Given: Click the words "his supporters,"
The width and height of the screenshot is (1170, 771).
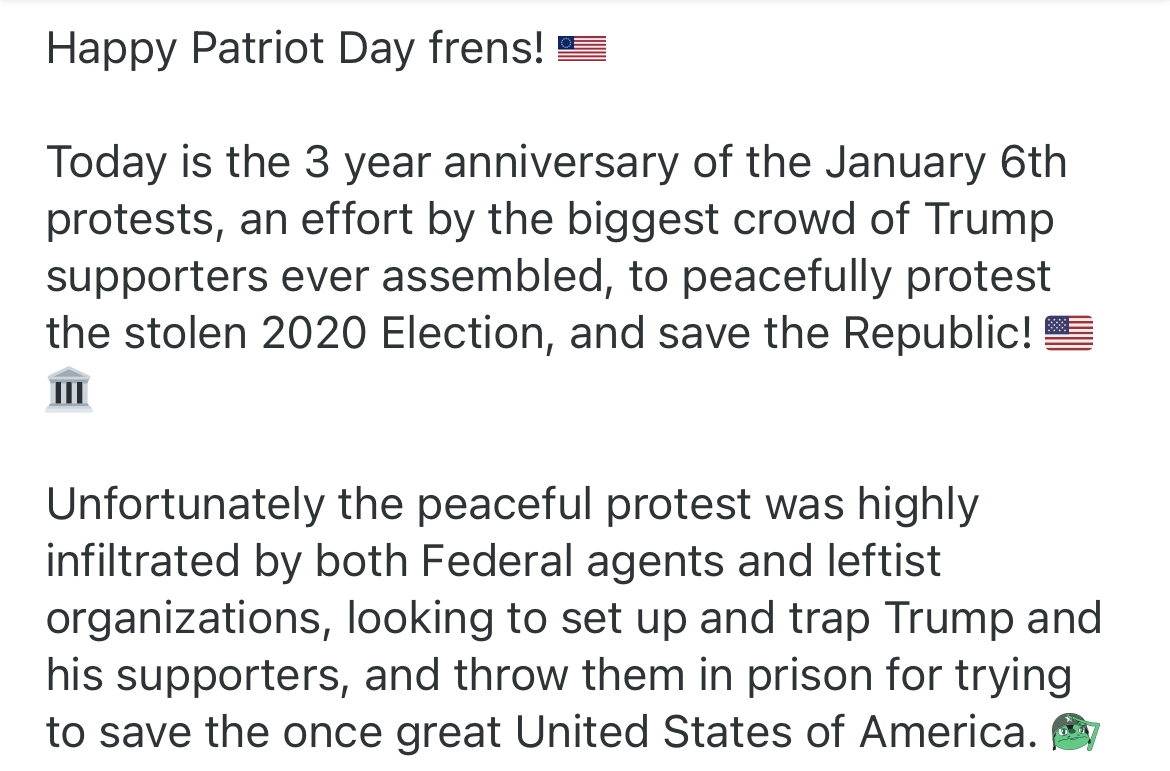Looking at the screenshot, I should (196, 676).
